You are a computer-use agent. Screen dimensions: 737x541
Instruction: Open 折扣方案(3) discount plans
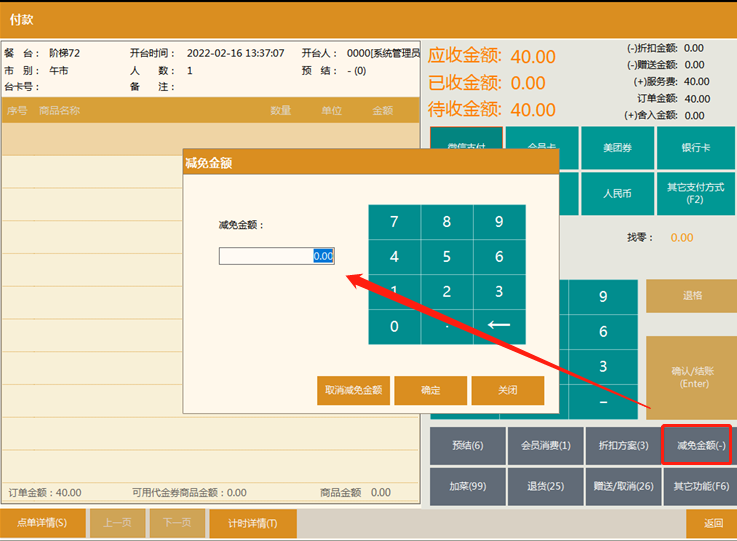tap(622, 446)
